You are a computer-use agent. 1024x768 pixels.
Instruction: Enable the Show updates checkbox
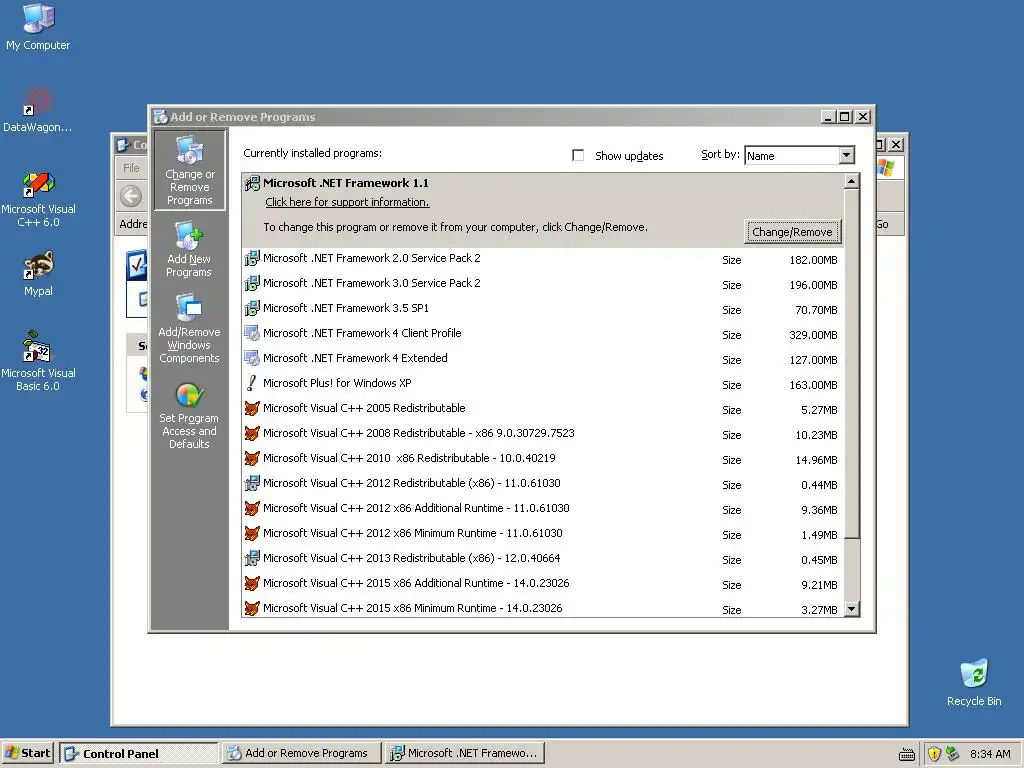[x=578, y=155]
